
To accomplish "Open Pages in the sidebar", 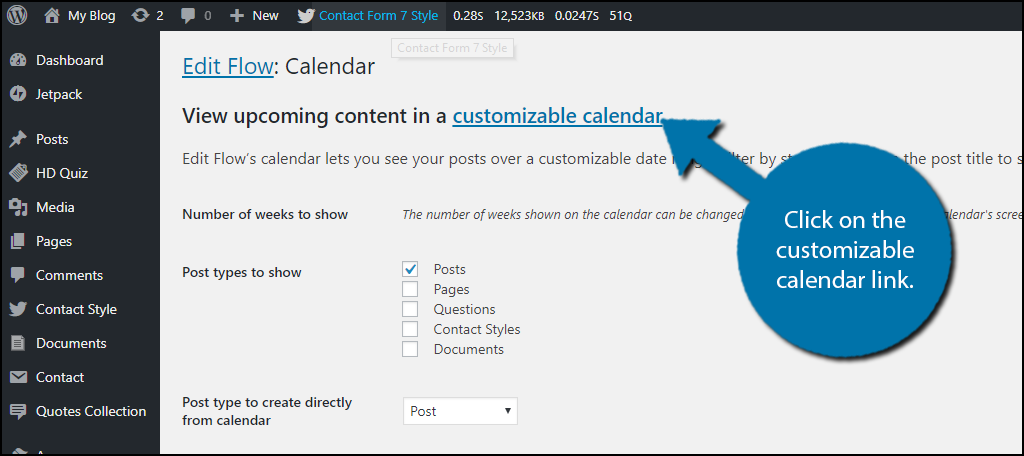I will (x=54, y=241).
